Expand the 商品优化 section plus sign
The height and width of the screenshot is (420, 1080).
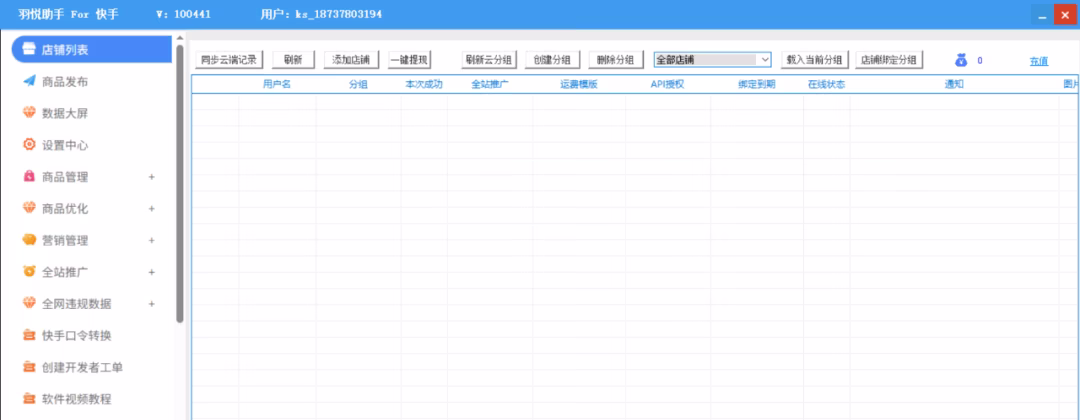[152, 209]
